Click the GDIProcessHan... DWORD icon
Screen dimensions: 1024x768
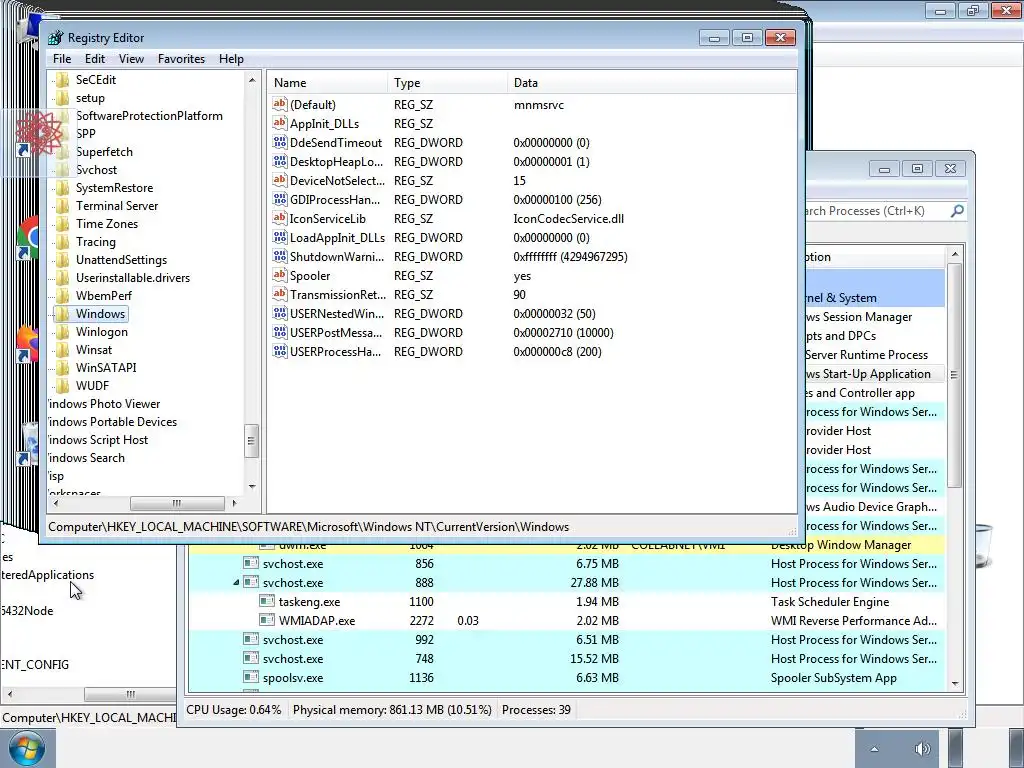(x=280, y=199)
